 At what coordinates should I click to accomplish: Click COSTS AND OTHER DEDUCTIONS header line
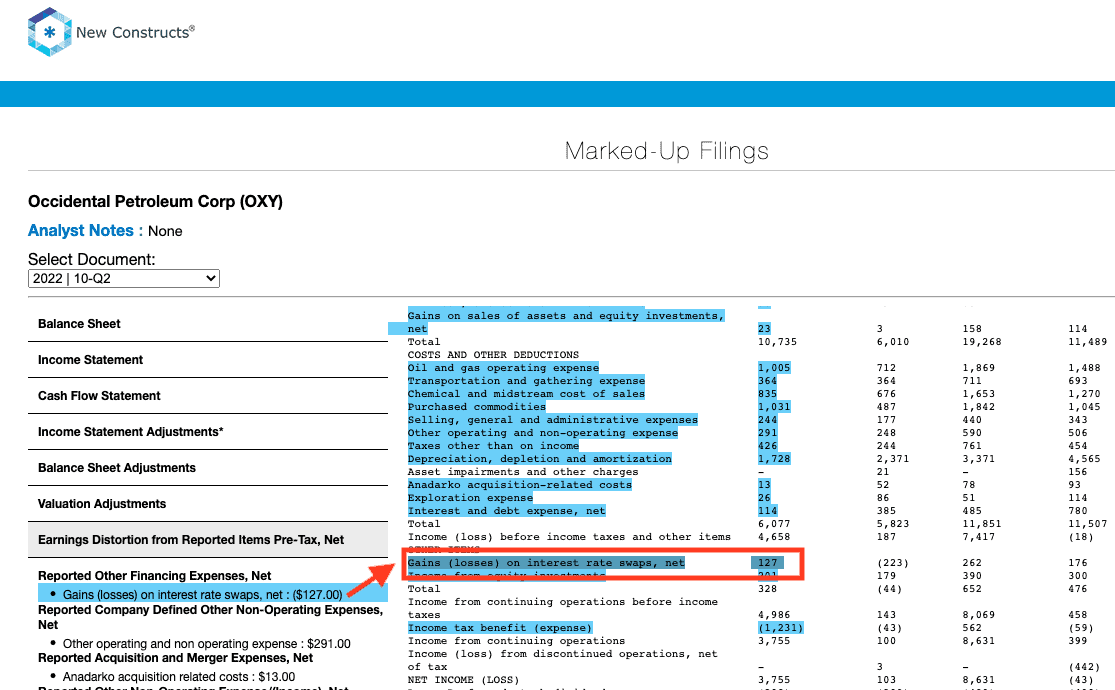pos(493,355)
